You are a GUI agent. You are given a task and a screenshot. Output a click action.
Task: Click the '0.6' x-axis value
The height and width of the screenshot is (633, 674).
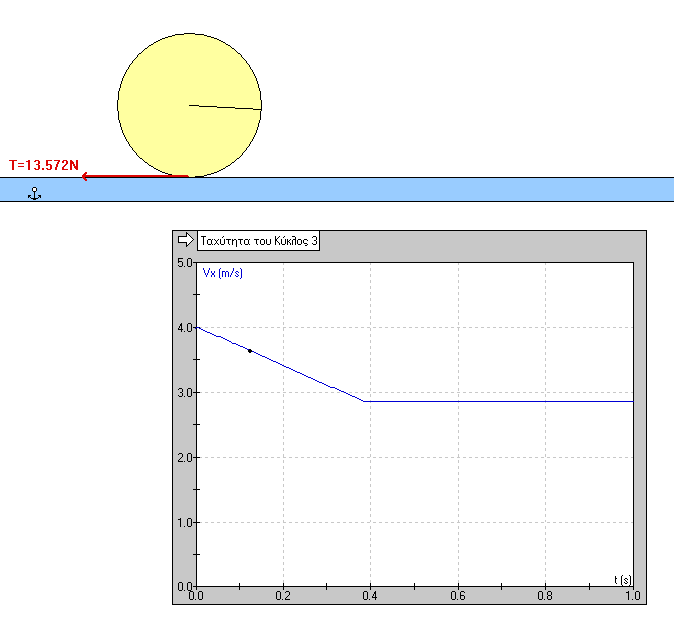pyautogui.click(x=458, y=596)
